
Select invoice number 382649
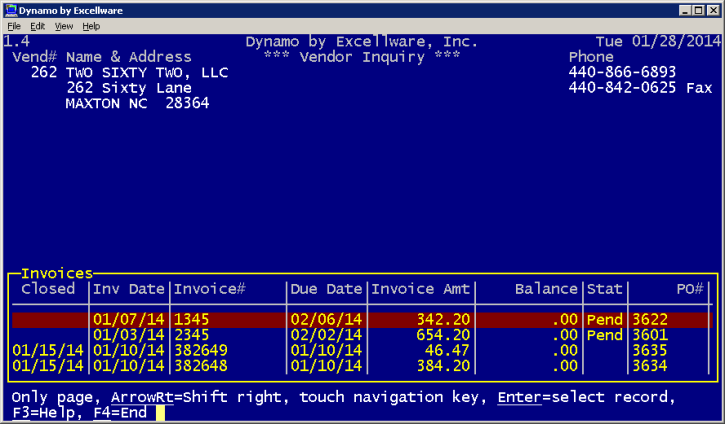[x=201, y=350]
